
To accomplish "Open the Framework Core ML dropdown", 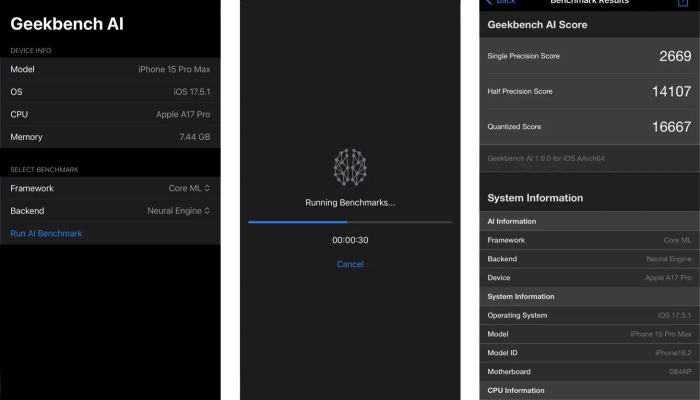I will (189, 188).
